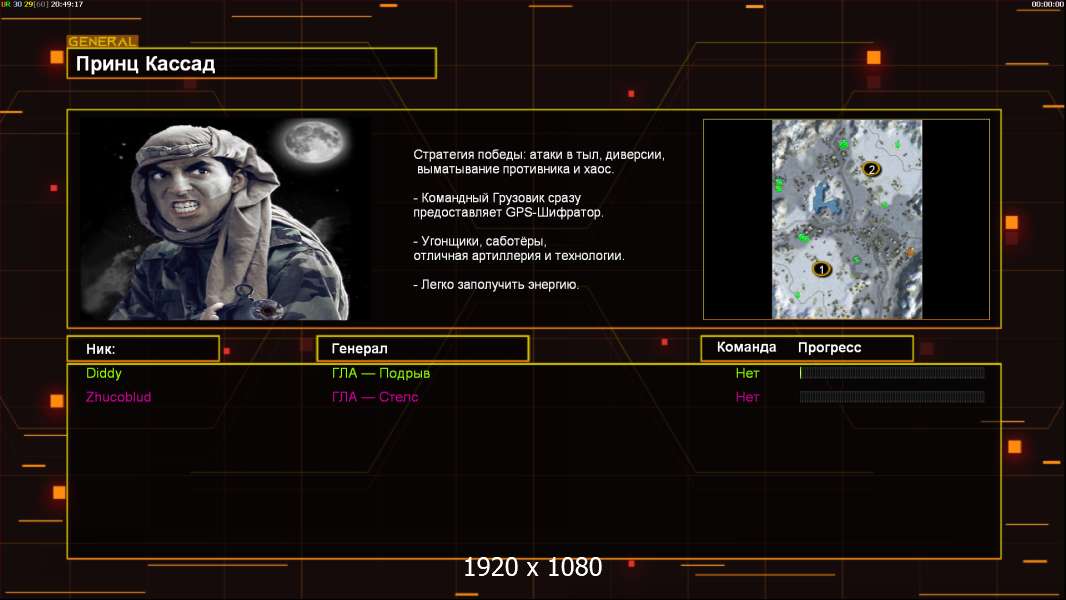This screenshot has width=1066, height=600.
Task: Select the Принц Кассад title bar
Action: 251,64
